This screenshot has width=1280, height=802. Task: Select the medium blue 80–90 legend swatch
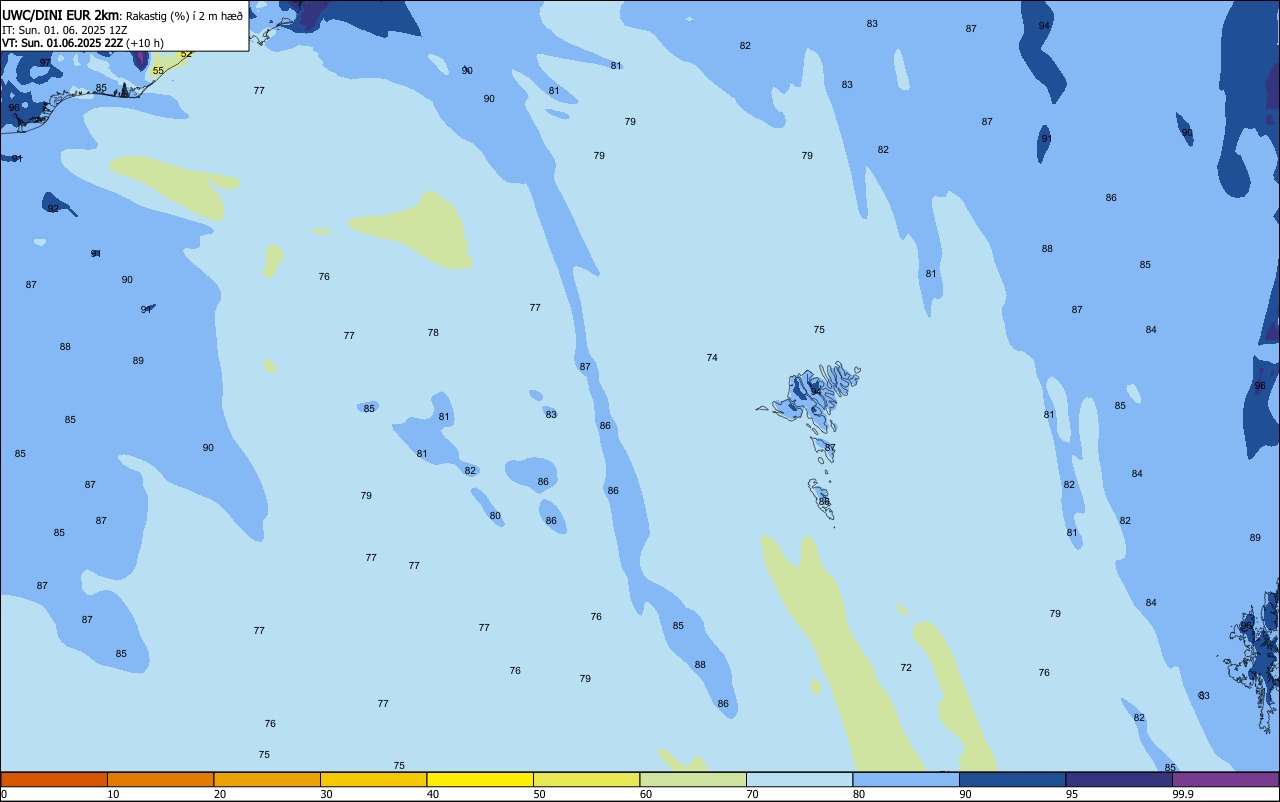pos(906,779)
